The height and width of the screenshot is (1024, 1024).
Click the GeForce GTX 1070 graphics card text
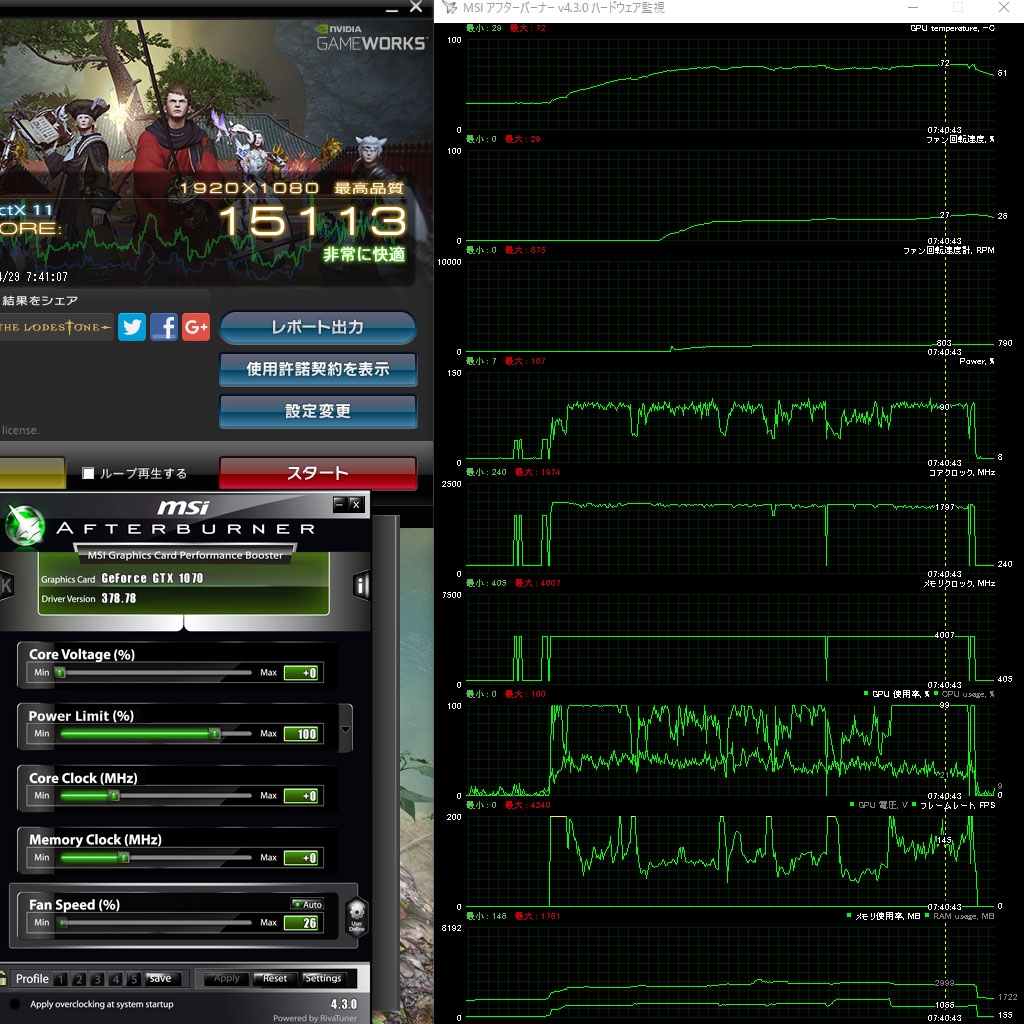tap(152, 579)
